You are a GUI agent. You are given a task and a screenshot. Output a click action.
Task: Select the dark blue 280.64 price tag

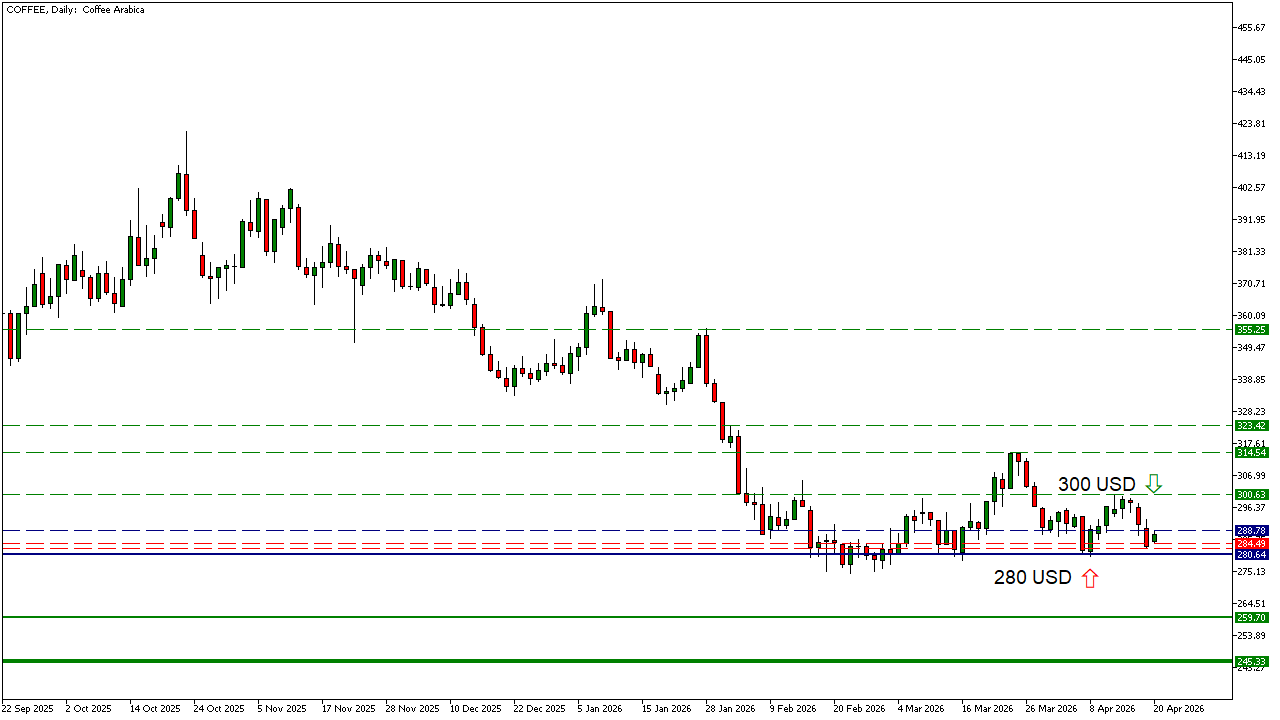[1251, 554]
